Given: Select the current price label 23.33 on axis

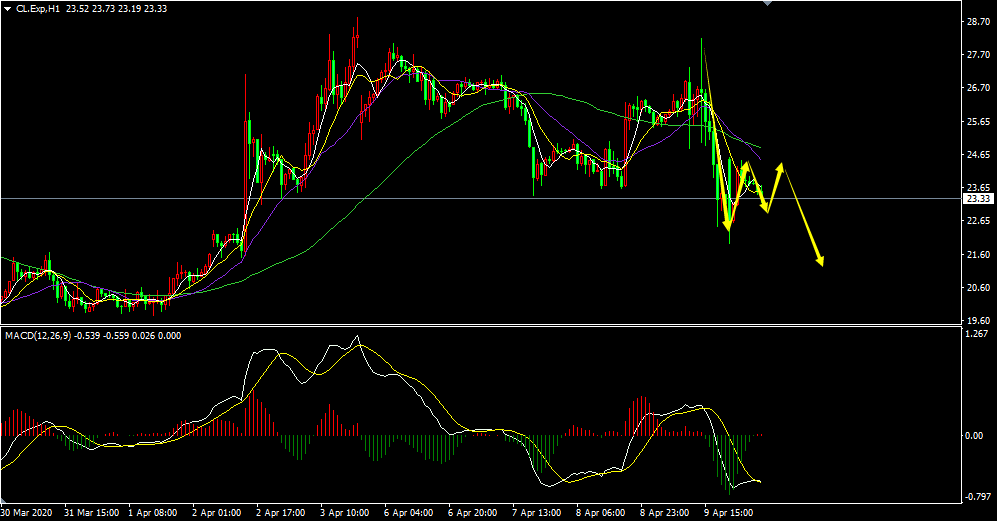Looking at the screenshot, I should pyautogui.click(x=978, y=199).
